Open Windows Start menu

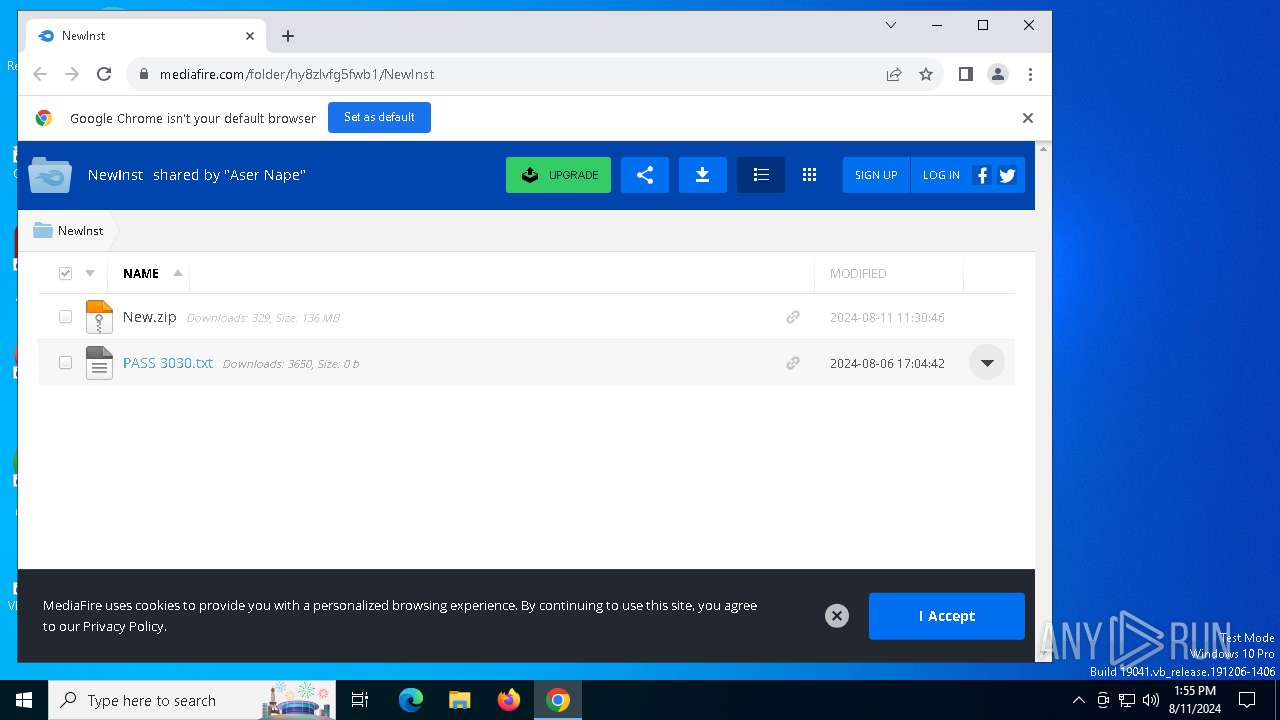(24, 700)
